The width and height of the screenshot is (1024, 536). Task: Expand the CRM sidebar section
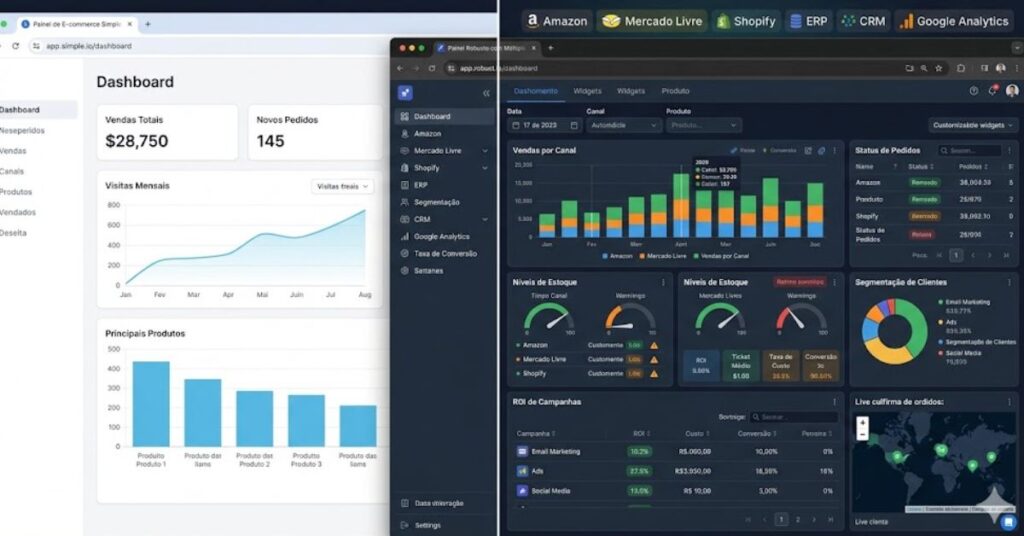tap(485, 219)
